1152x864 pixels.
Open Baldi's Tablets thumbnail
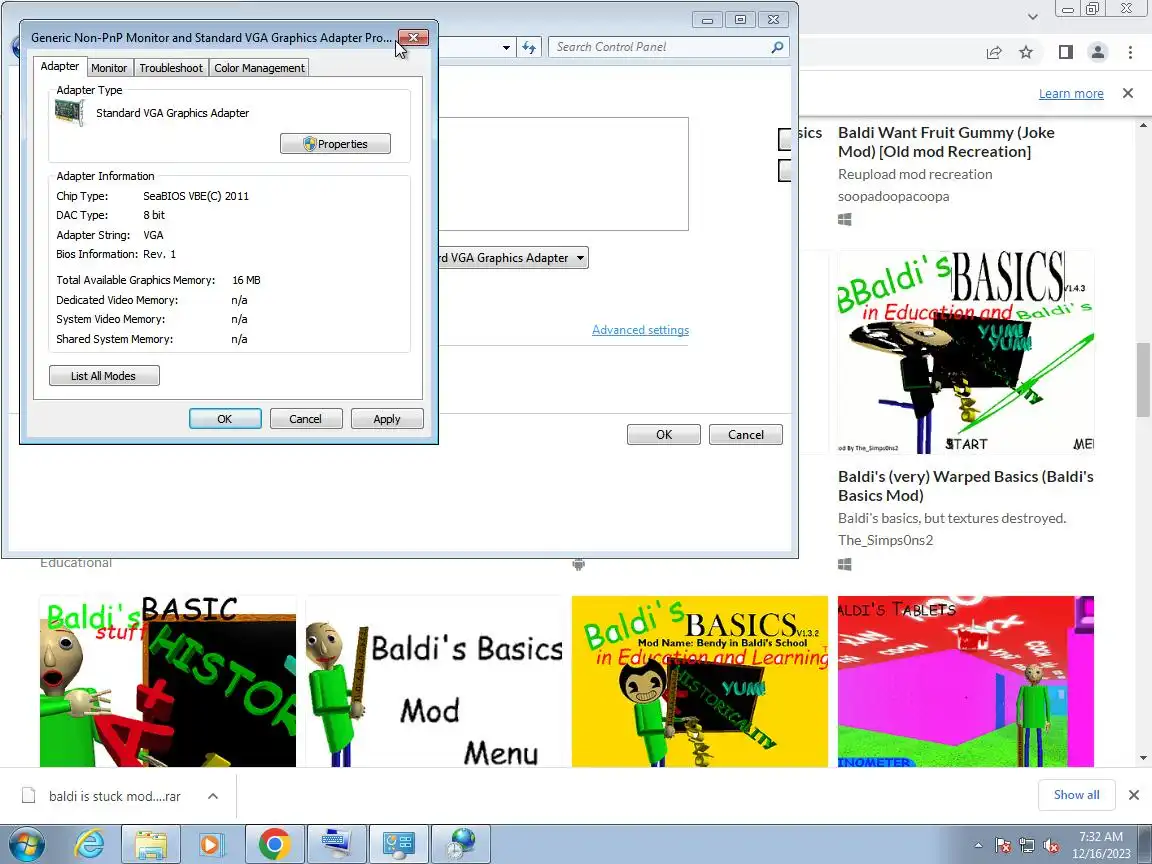point(965,681)
